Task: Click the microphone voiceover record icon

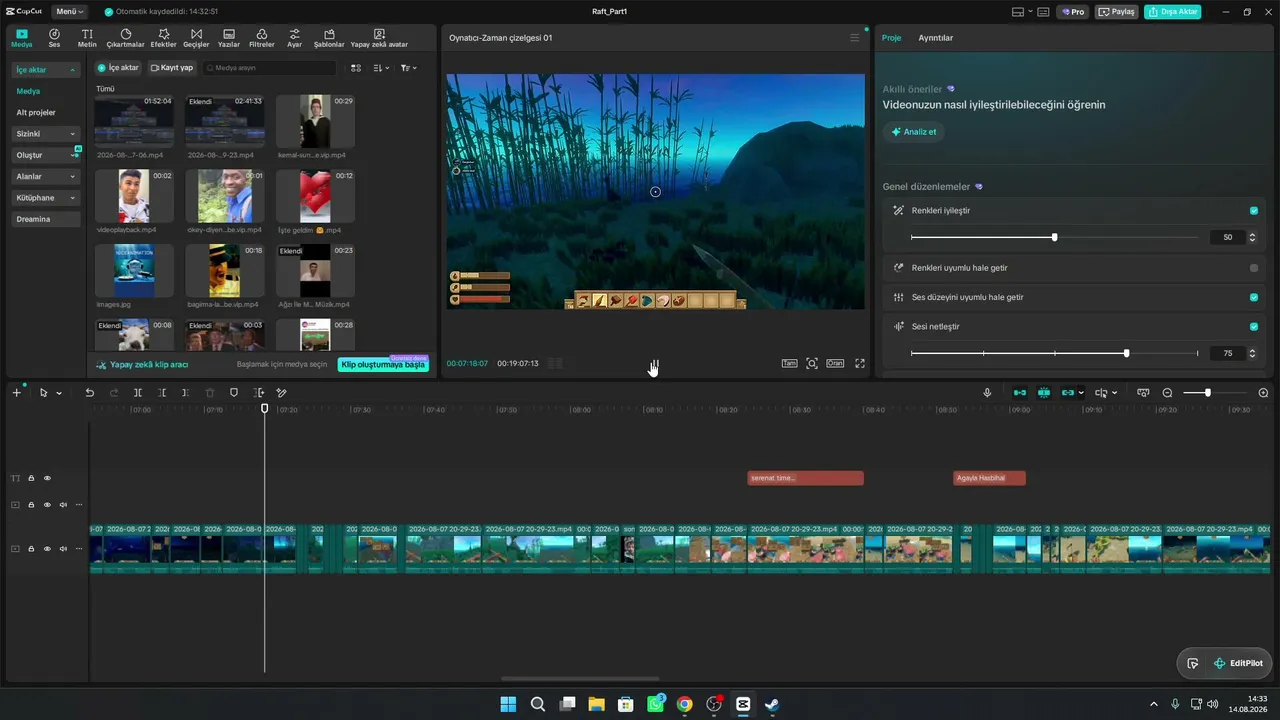Action: coord(987,393)
